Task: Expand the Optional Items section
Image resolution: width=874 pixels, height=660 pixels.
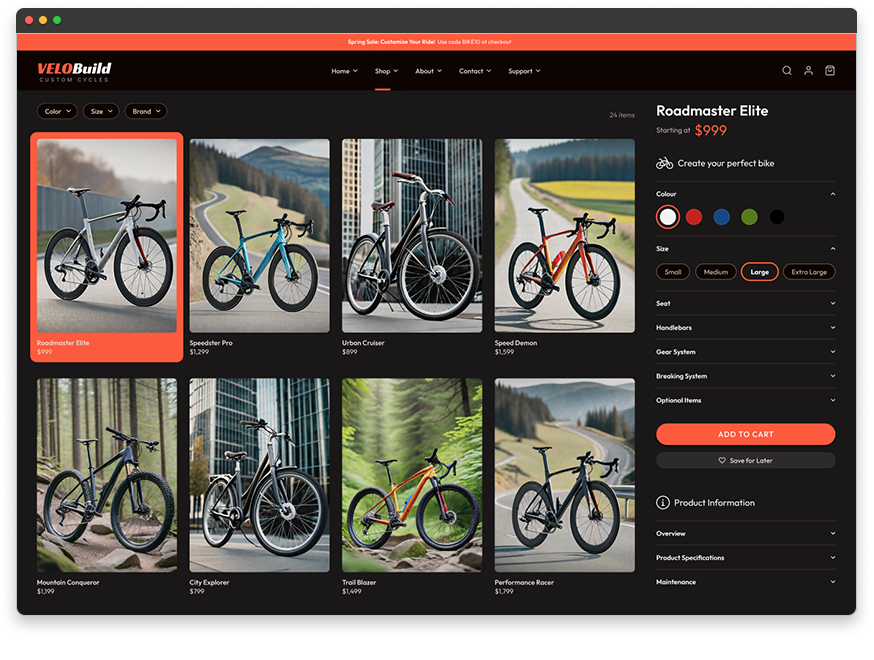Action: pos(745,400)
